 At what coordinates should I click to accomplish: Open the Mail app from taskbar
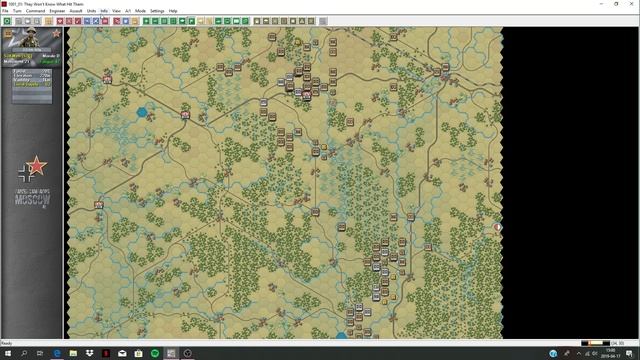click(x=122, y=353)
